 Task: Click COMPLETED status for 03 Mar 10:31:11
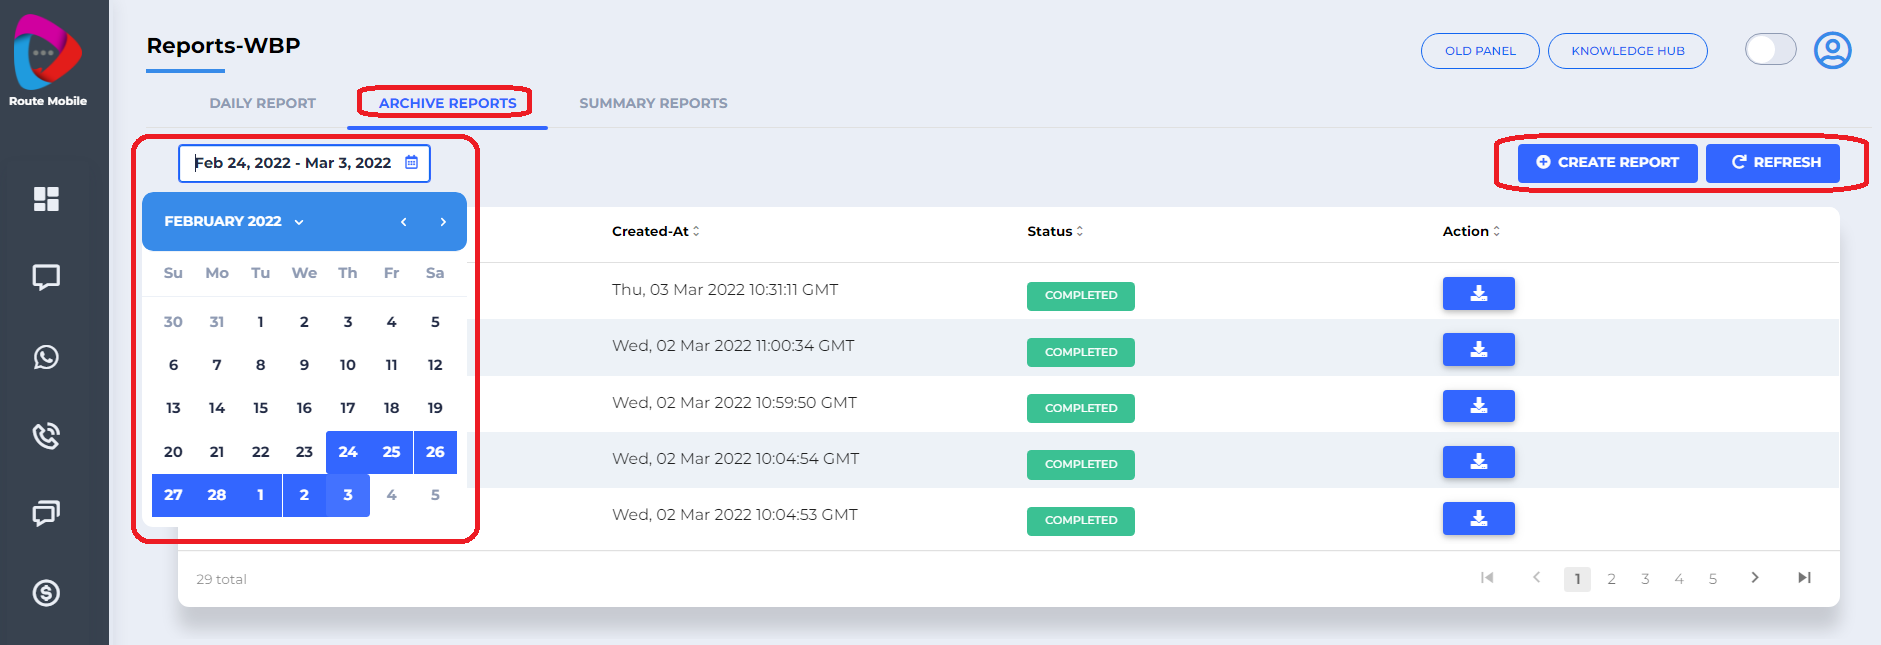coord(1081,296)
